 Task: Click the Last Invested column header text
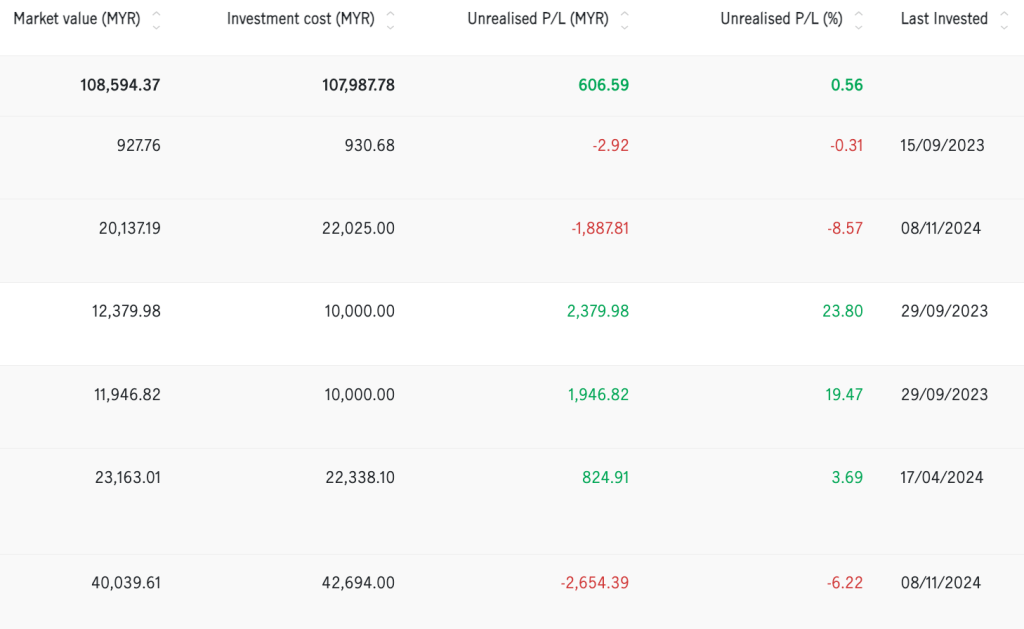coord(943,19)
